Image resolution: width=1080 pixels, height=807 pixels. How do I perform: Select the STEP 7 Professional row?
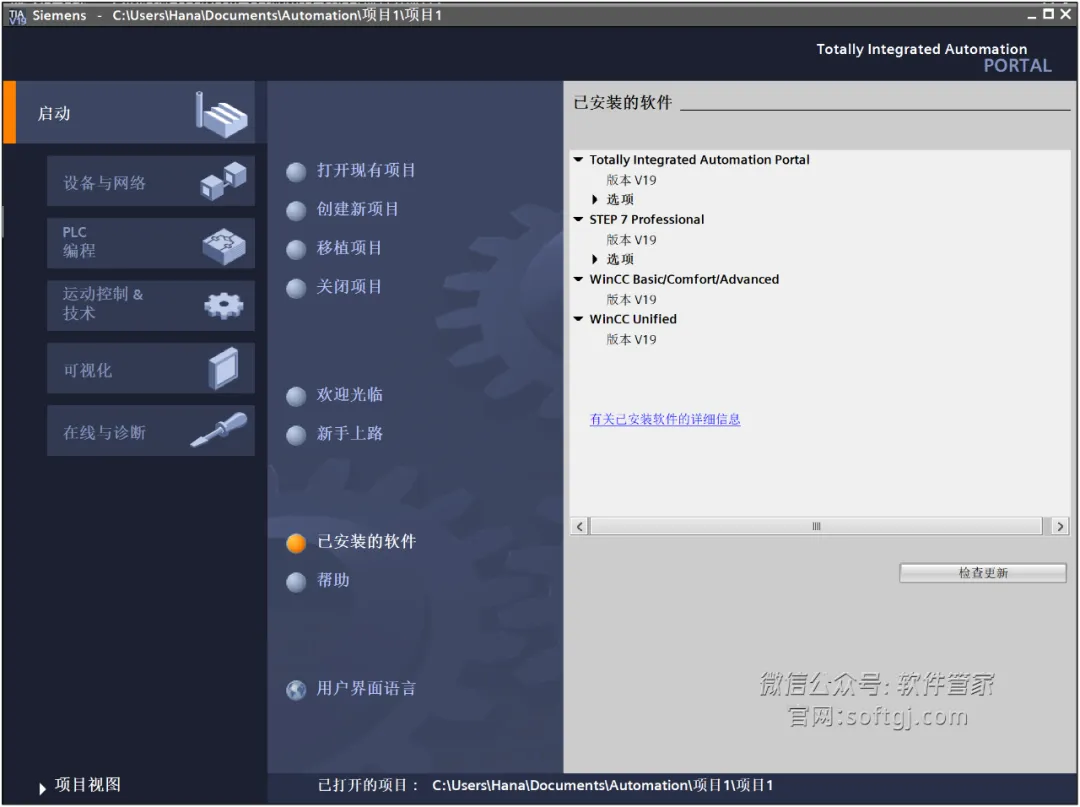[x=646, y=220]
